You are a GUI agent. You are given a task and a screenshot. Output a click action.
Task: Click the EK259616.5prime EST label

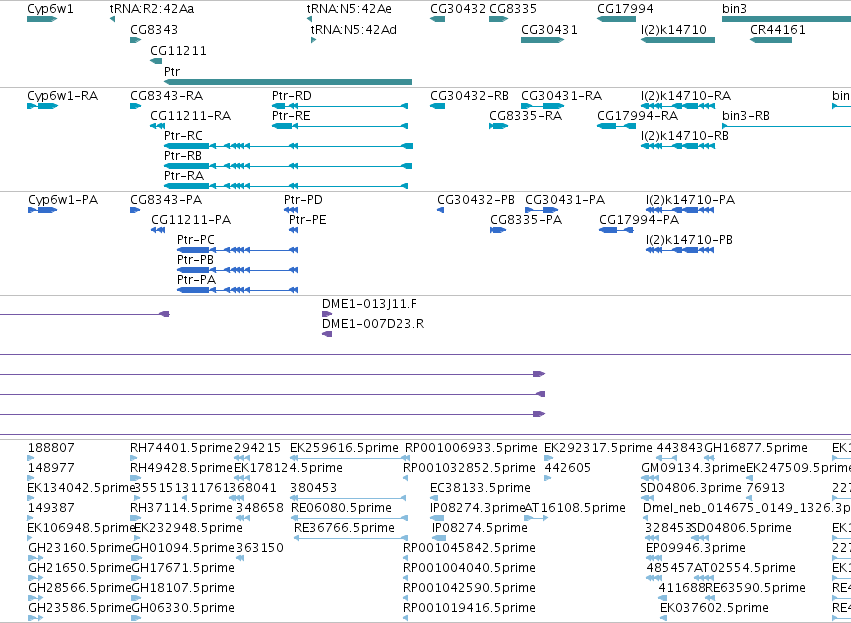pyautogui.click(x=344, y=448)
